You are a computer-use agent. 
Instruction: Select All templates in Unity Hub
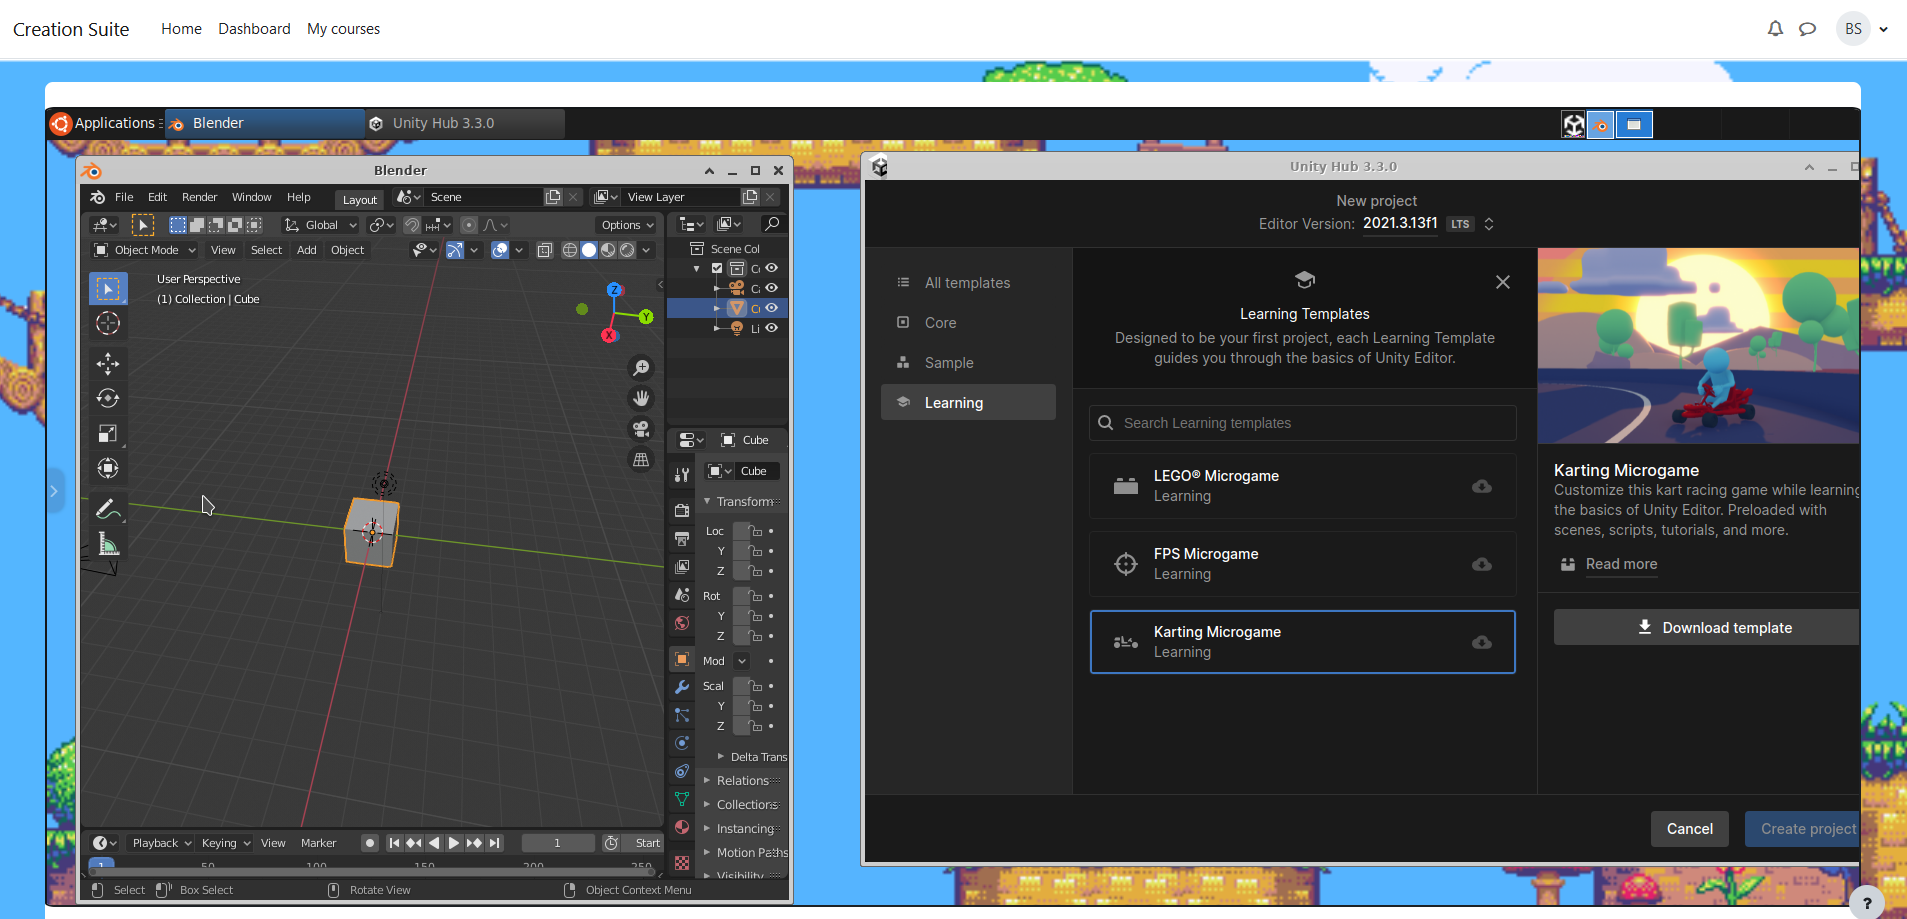pyautogui.click(x=968, y=283)
